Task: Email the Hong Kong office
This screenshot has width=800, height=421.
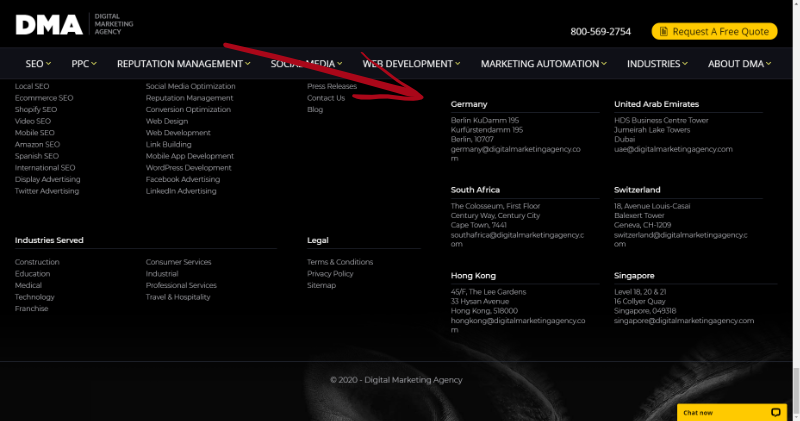Action: 517,325
